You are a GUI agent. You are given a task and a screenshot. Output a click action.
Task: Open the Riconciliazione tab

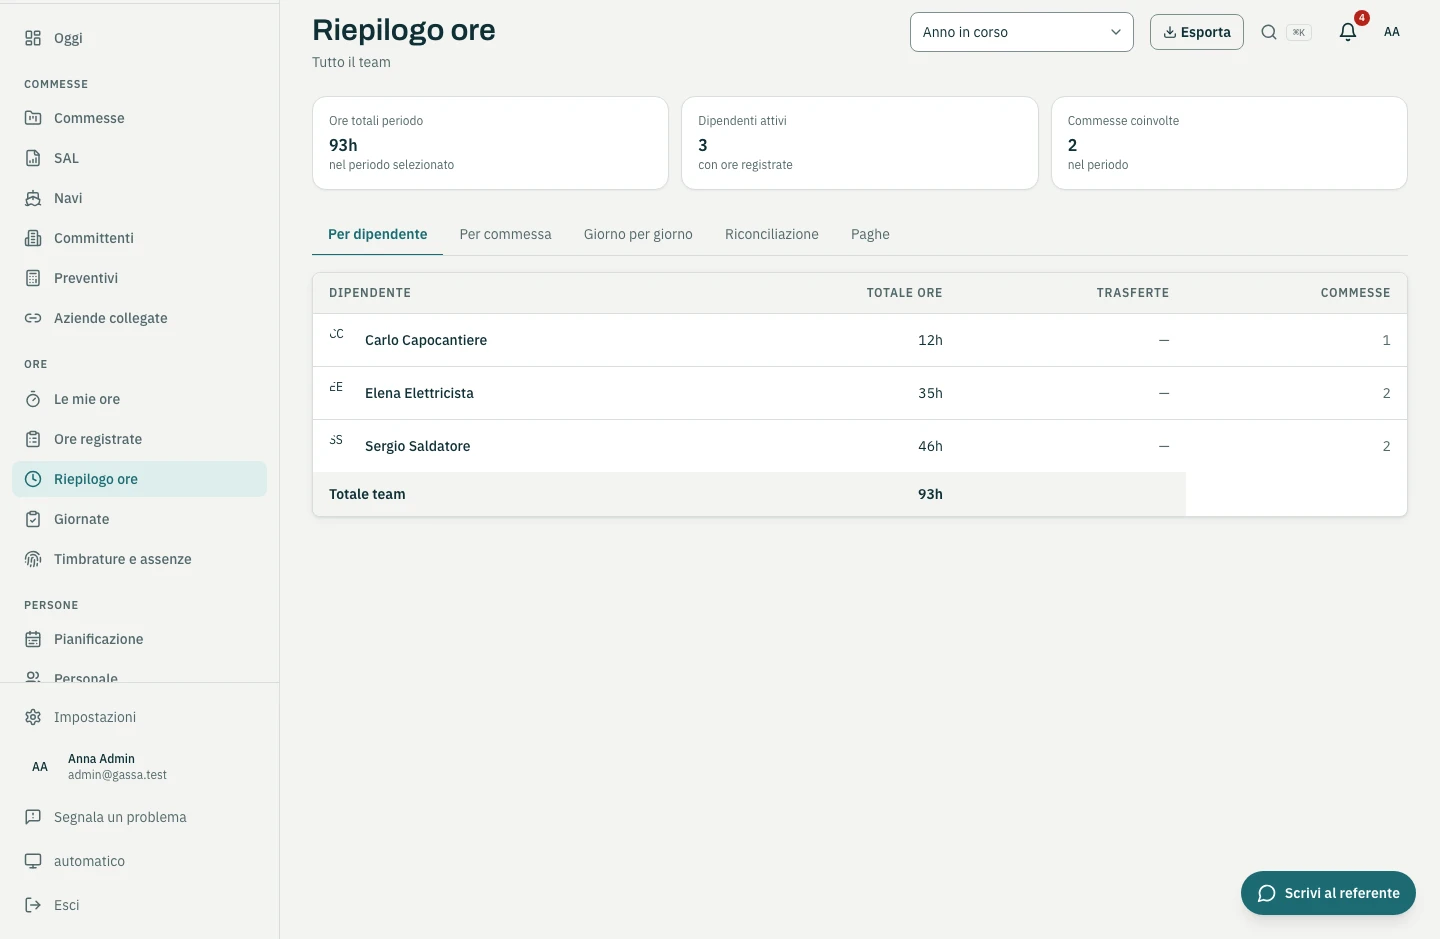tap(772, 234)
